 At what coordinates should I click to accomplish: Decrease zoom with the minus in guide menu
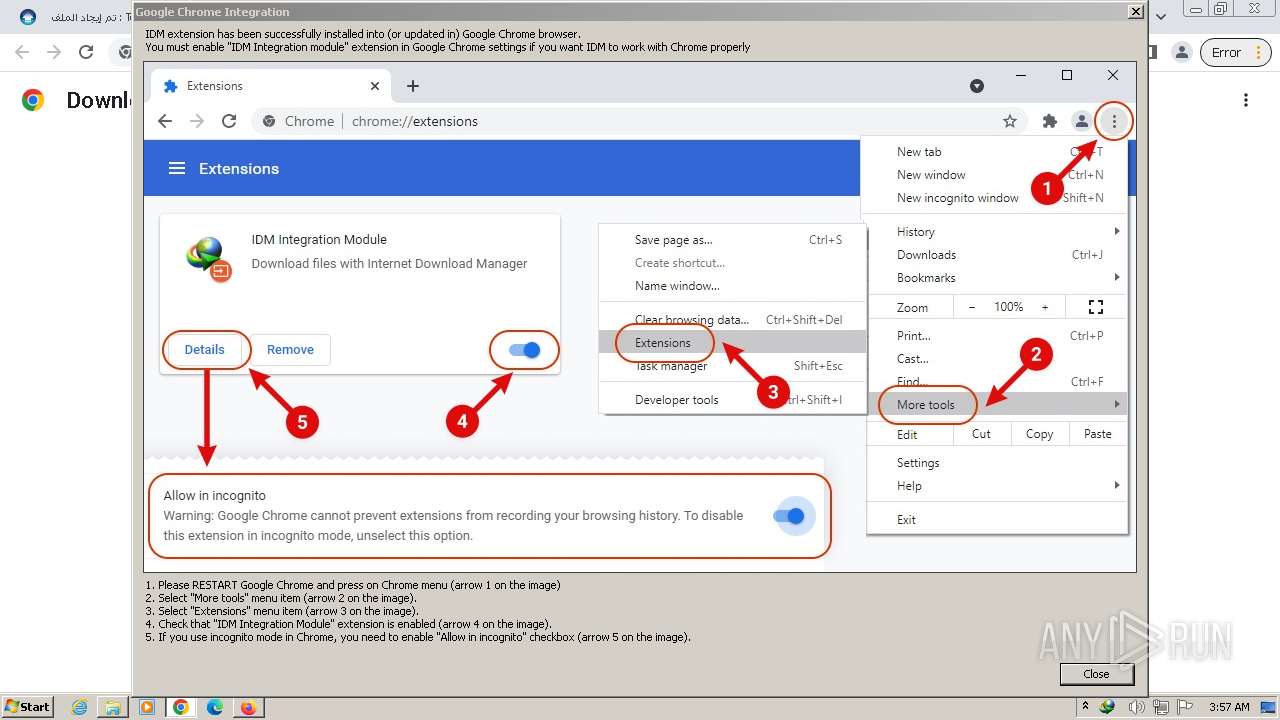(971, 307)
